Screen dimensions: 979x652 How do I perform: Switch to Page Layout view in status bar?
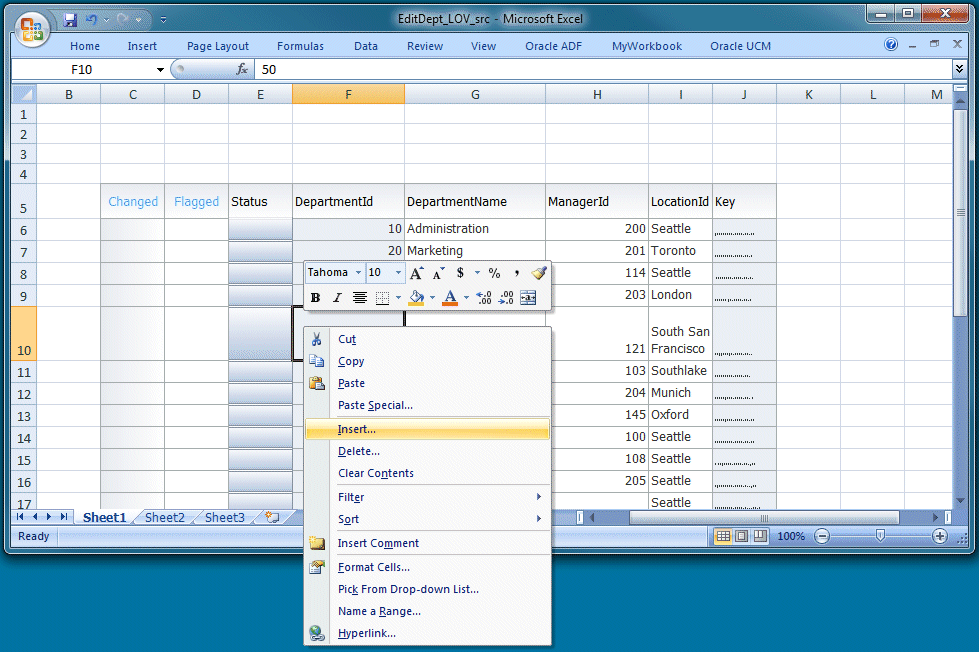[742, 536]
